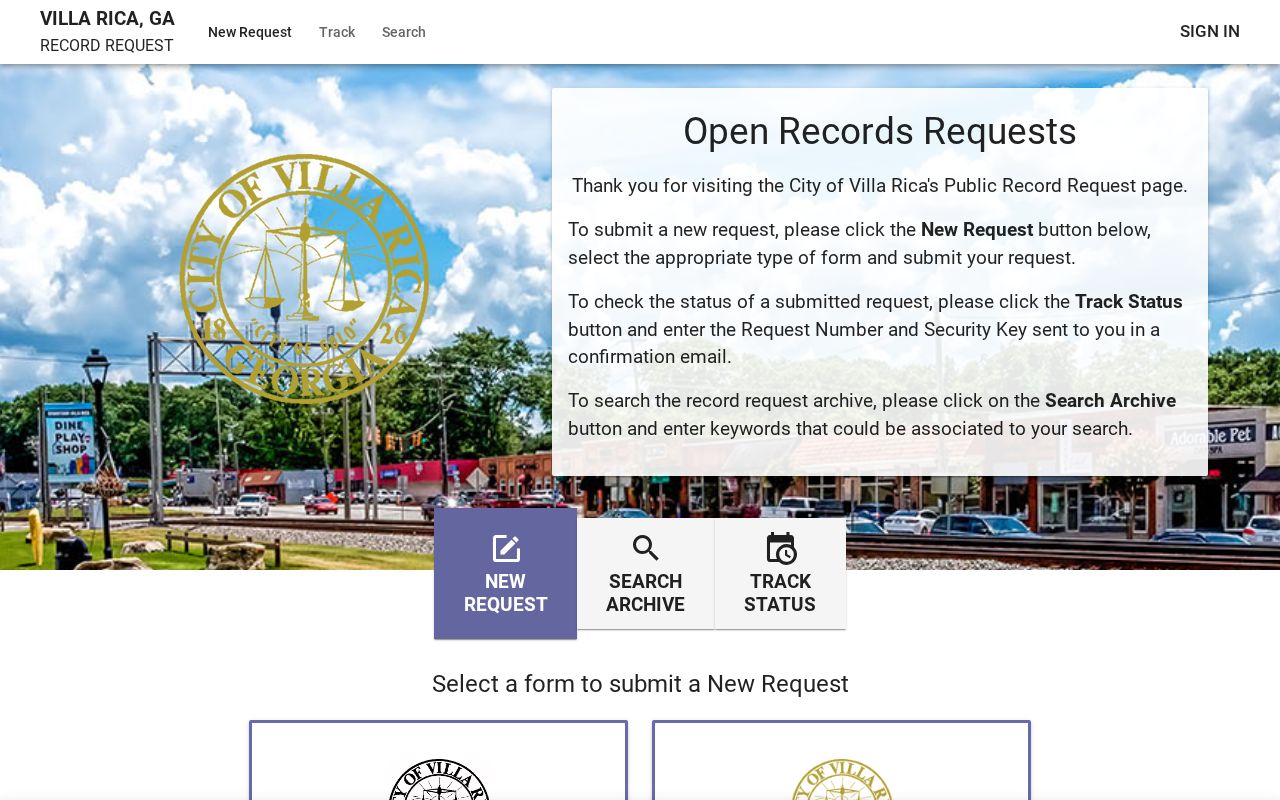Click the Search Archive magnifier icon
1280x800 pixels.
(646, 548)
